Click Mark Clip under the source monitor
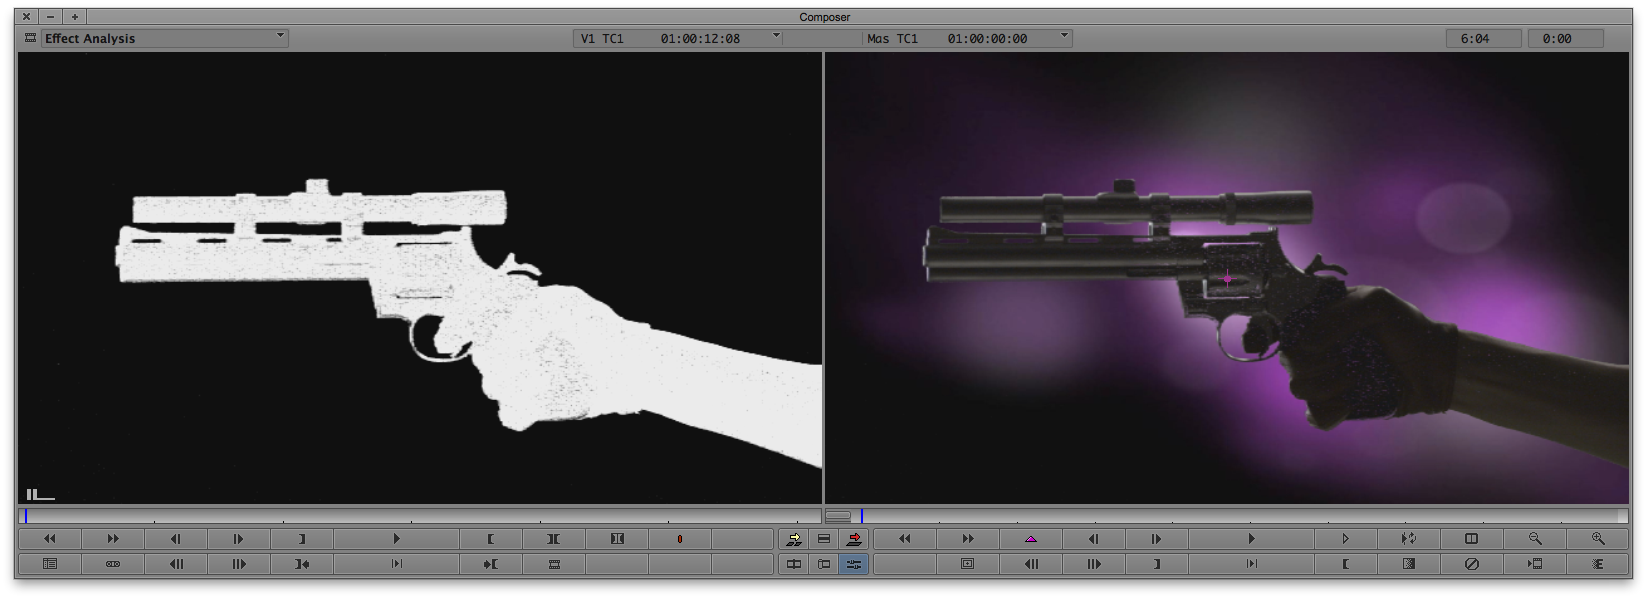The height and width of the screenshot is (599, 1647). [553, 539]
